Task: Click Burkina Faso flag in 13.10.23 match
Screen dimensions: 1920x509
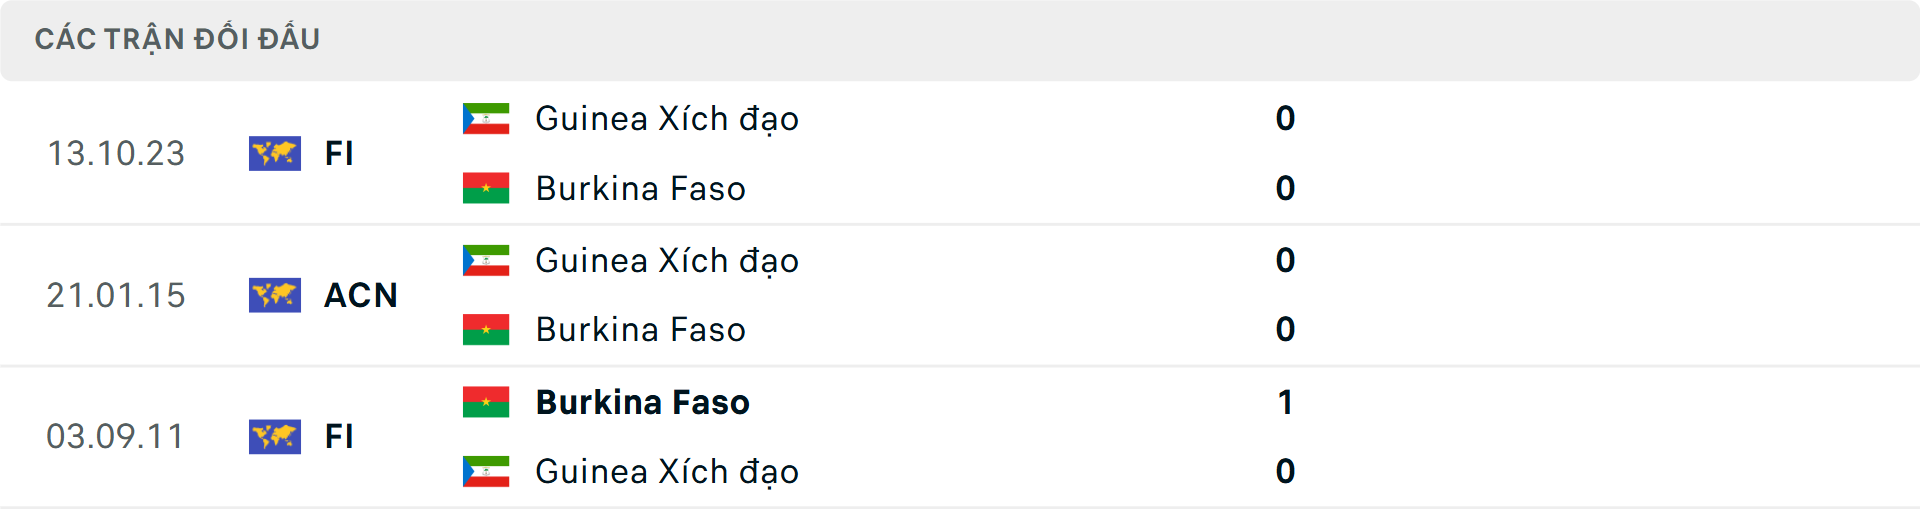Action: tap(486, 188)
